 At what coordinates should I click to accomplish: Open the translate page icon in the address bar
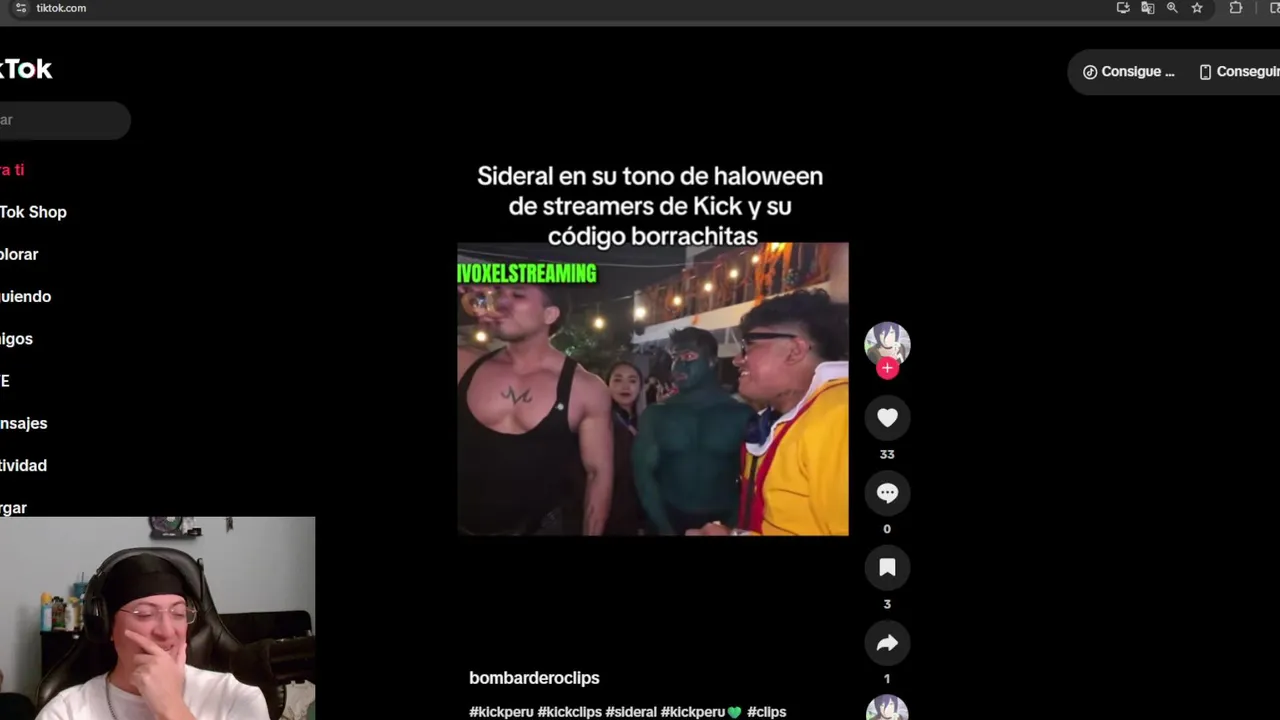click(1148, 8)
